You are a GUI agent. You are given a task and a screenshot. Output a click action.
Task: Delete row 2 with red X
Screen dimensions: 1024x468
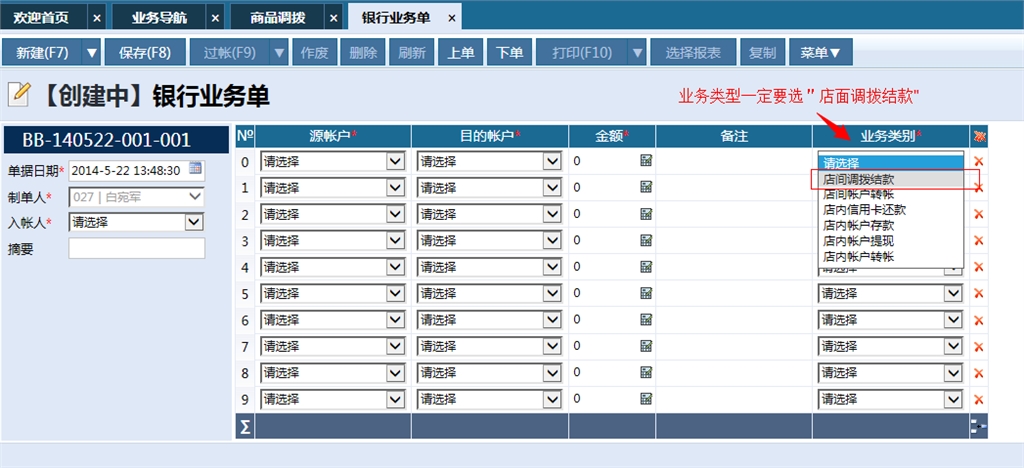978,214
